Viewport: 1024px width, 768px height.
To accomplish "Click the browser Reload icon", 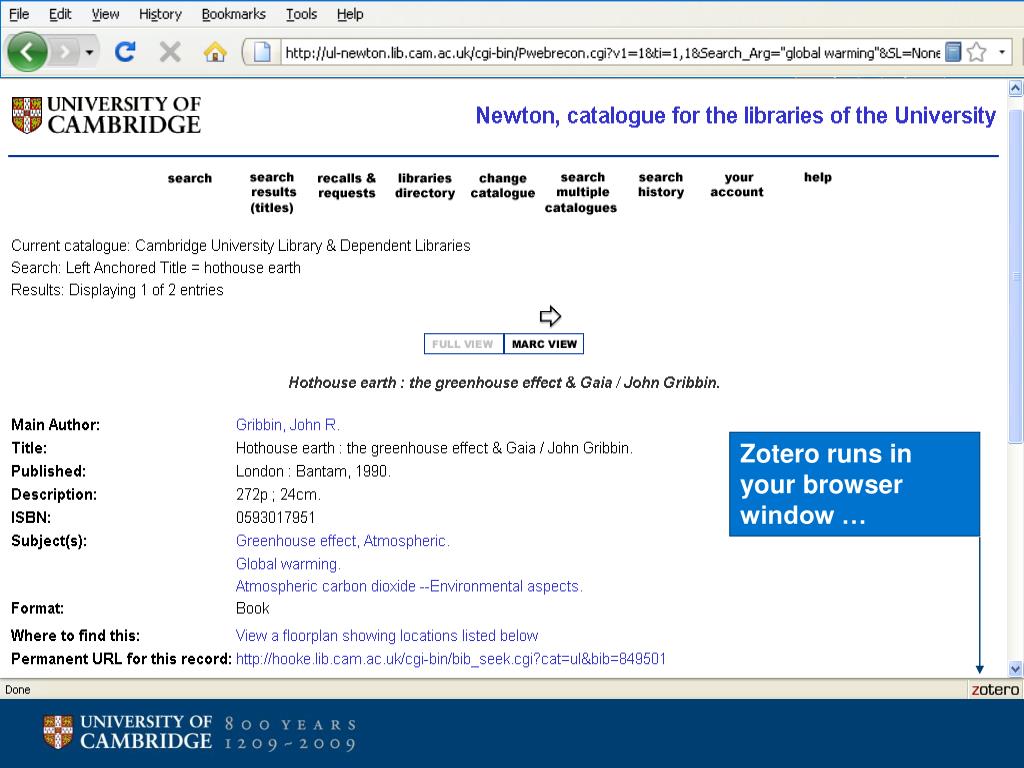I will [x=125, y=52].
